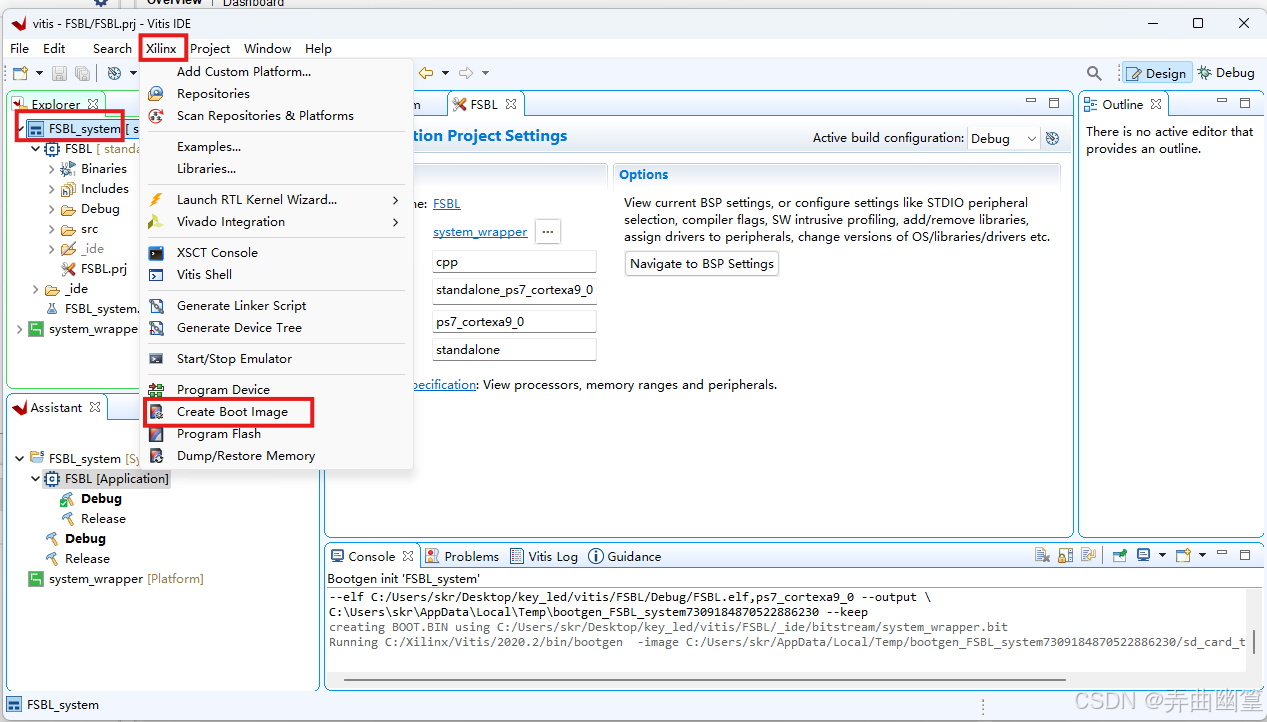Expand system_wrapper in Explorer
This screenshot has width=1267, height=722.
pyautogui.click(x=20, y=329)
